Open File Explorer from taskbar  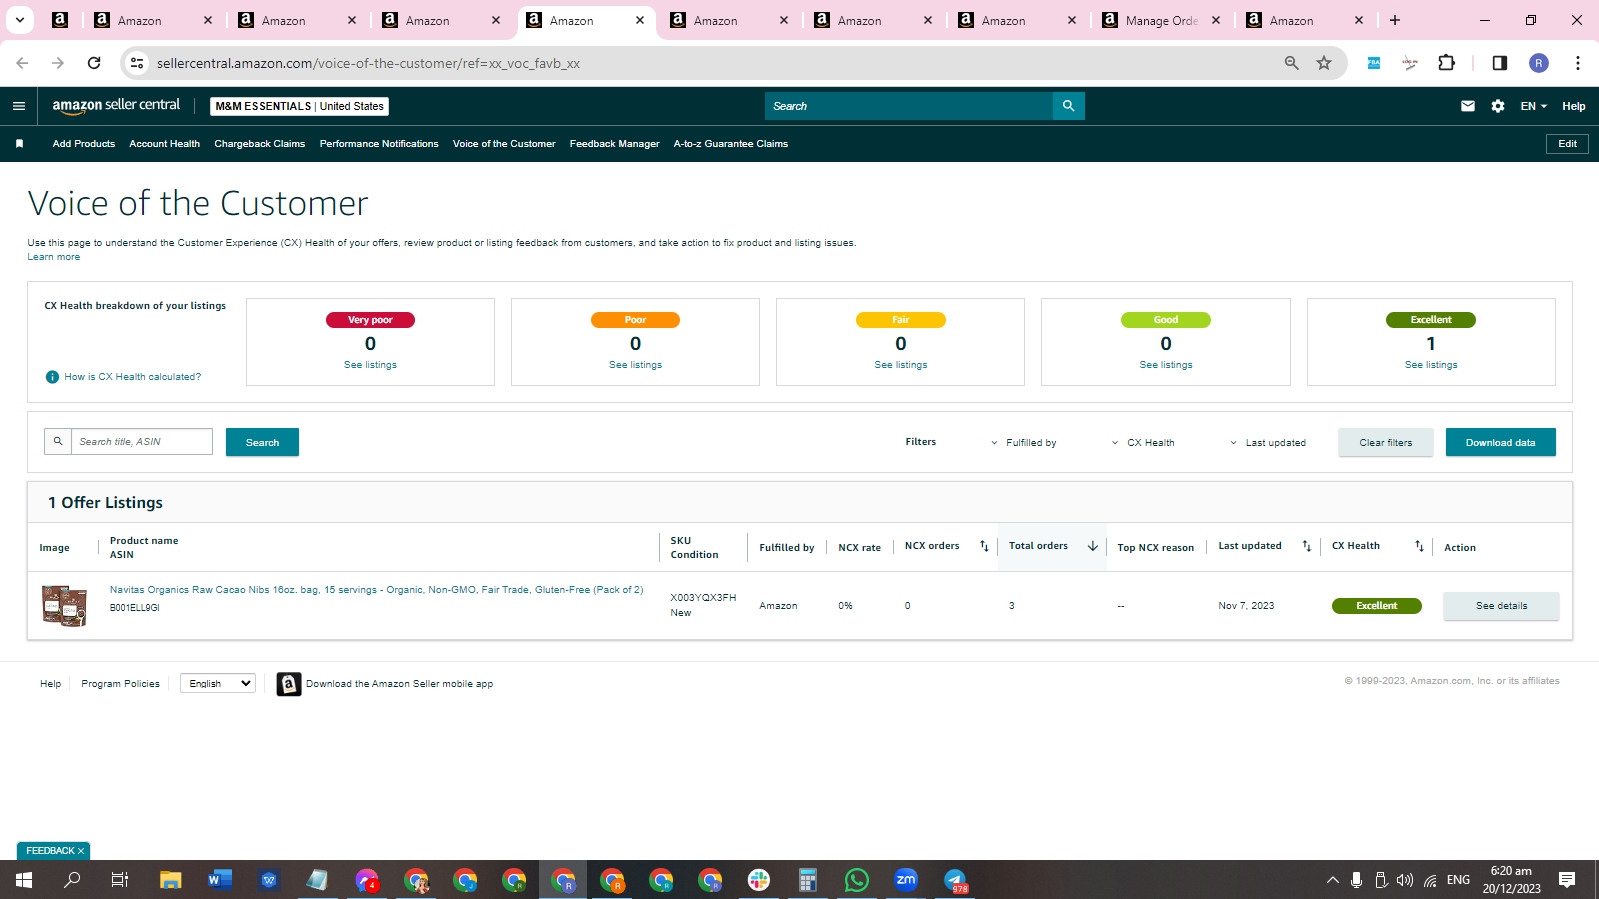coord(171,880)
